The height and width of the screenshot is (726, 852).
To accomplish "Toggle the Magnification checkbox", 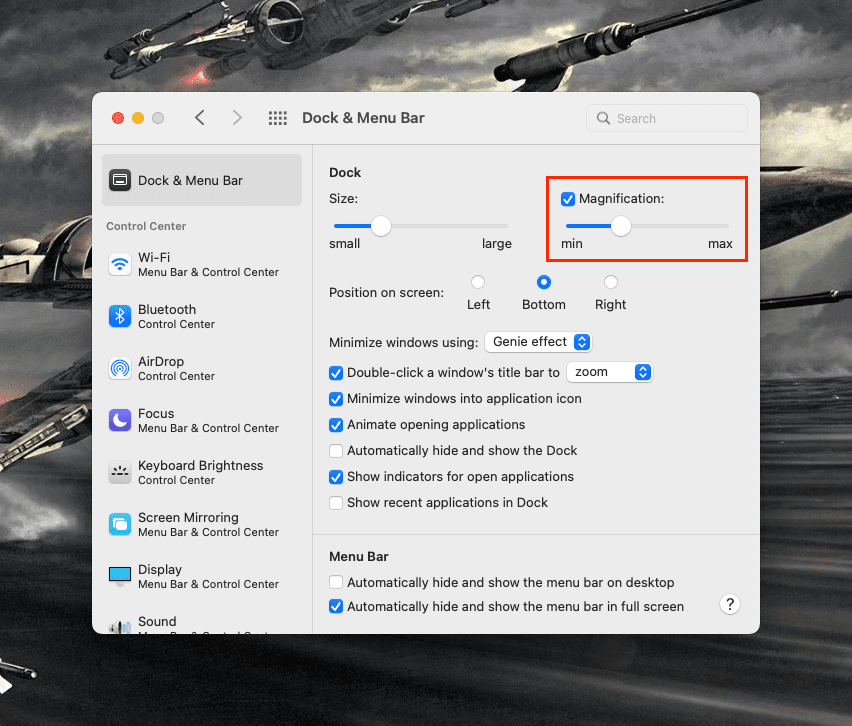I will 568,199.
